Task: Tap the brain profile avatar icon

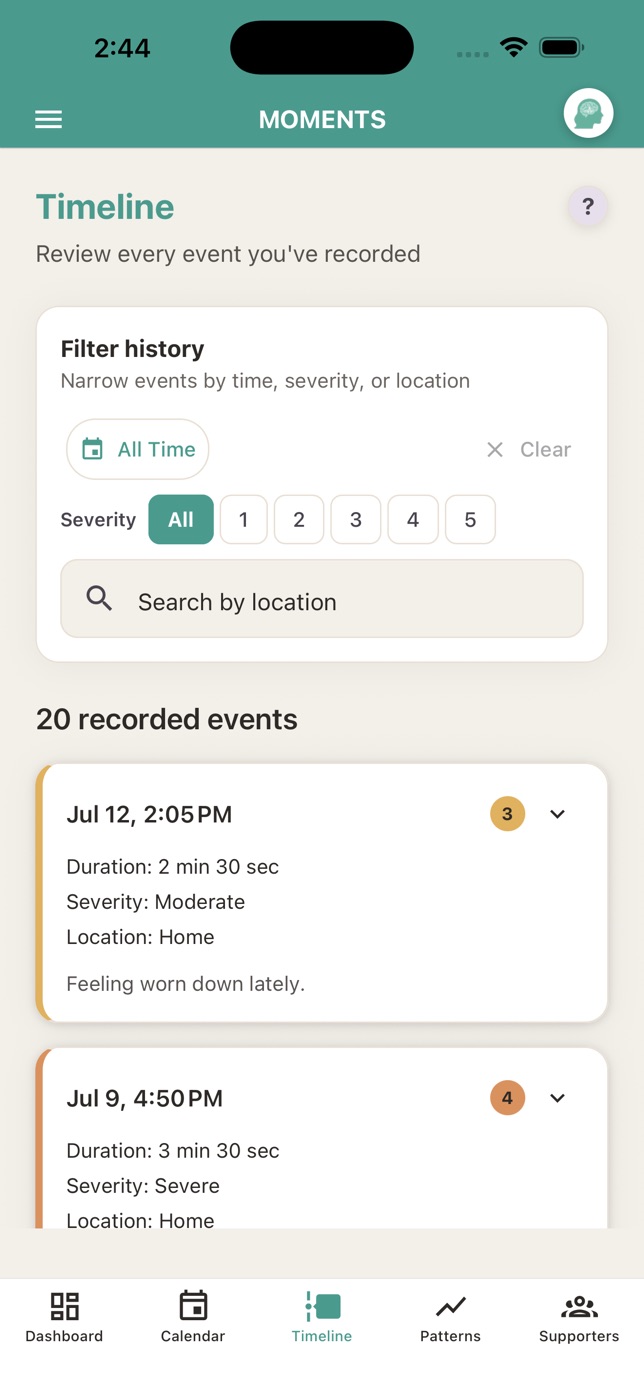Action: (588, 114)
